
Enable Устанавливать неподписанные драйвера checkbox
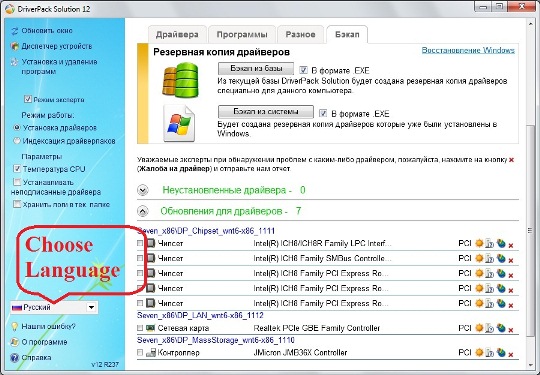click(17, 181)
